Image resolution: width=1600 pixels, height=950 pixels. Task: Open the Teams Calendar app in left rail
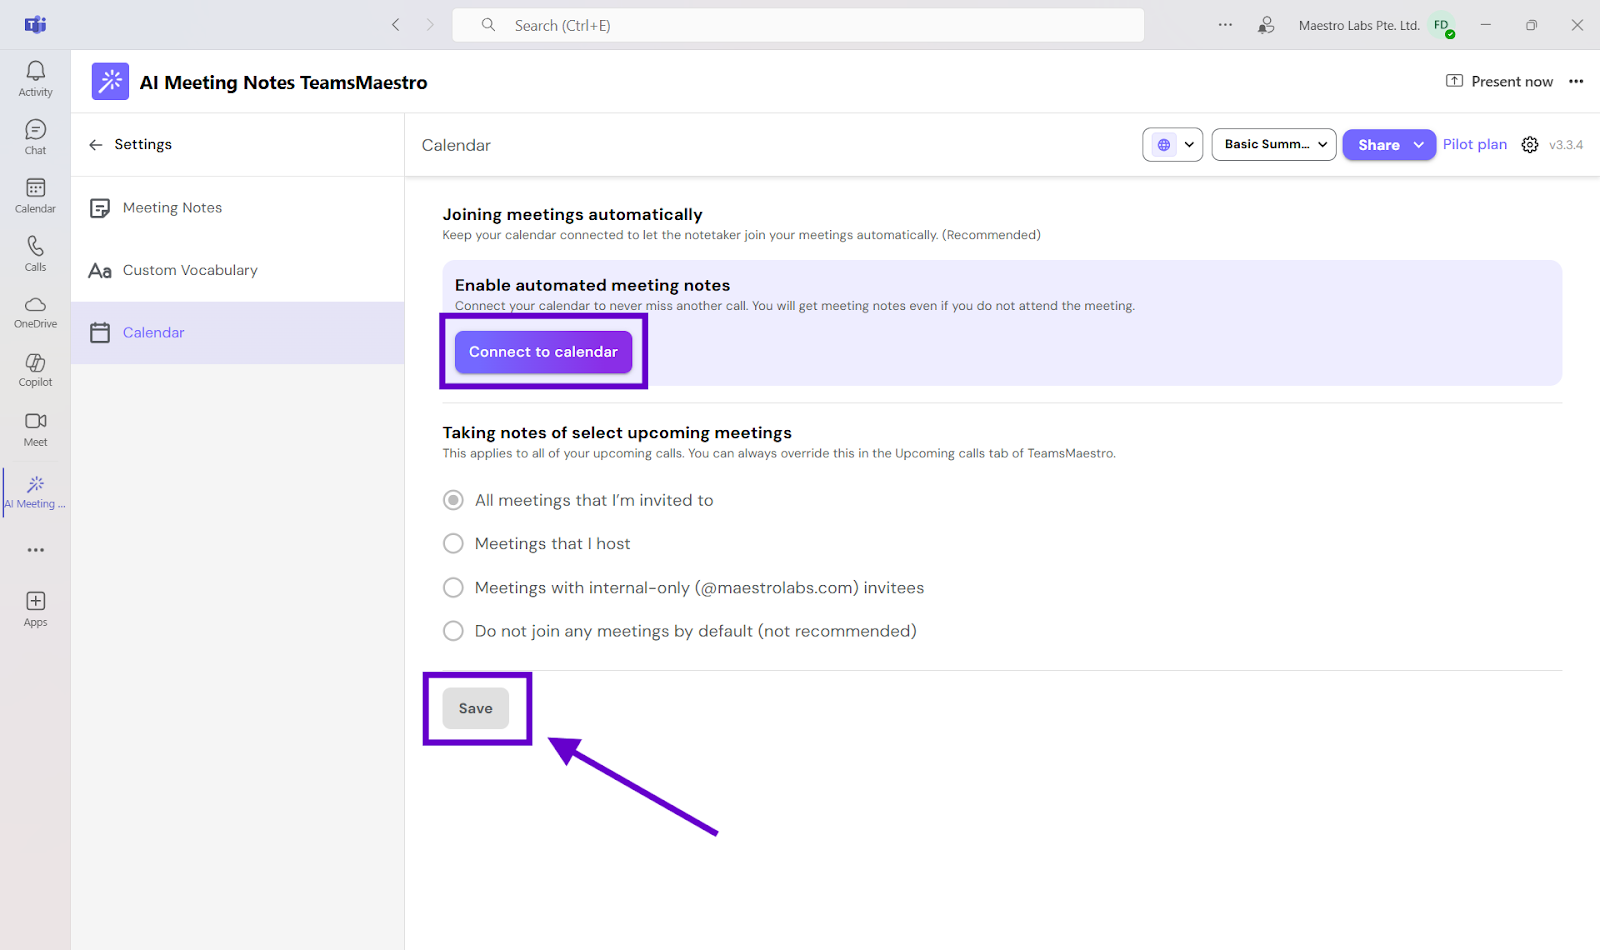[x=35, y=195]
